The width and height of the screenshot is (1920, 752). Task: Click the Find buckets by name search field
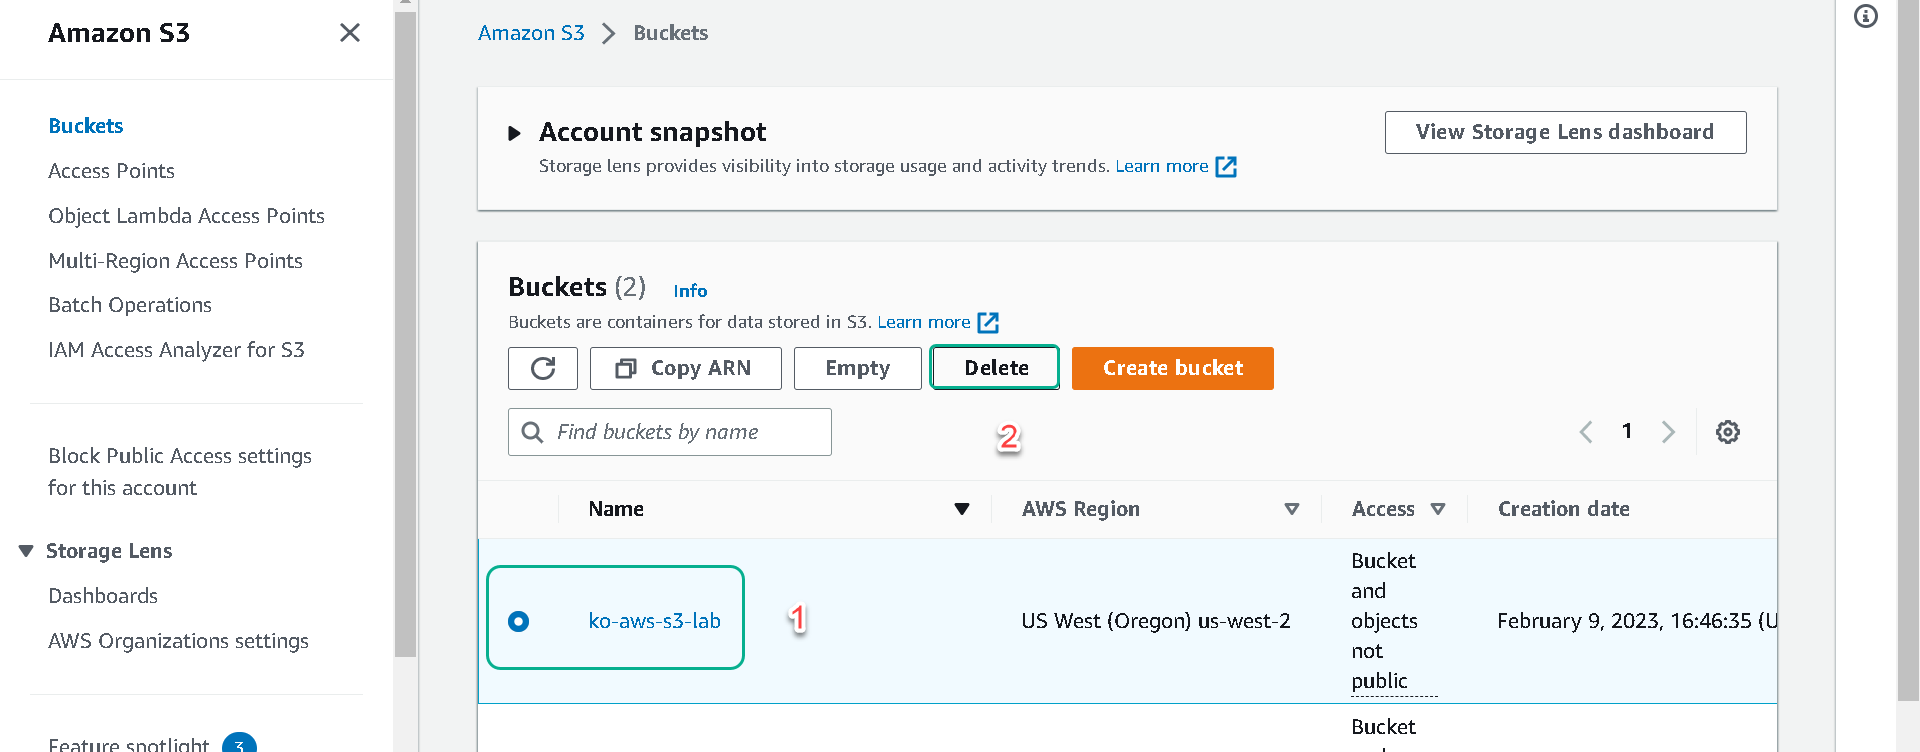point(670,432)
